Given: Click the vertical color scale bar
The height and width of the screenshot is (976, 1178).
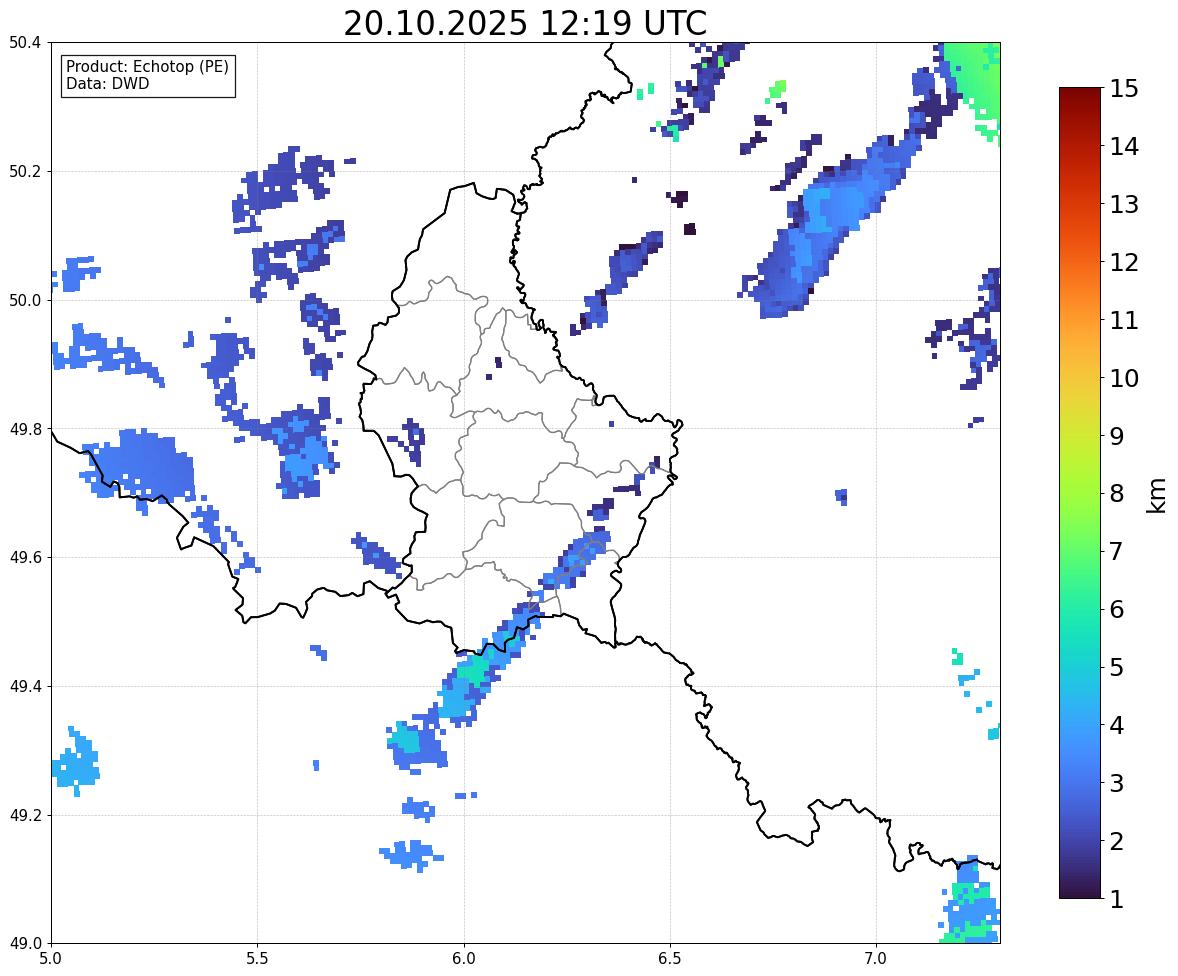Looking at the screenshot, I should click(x=1080, y=493).
